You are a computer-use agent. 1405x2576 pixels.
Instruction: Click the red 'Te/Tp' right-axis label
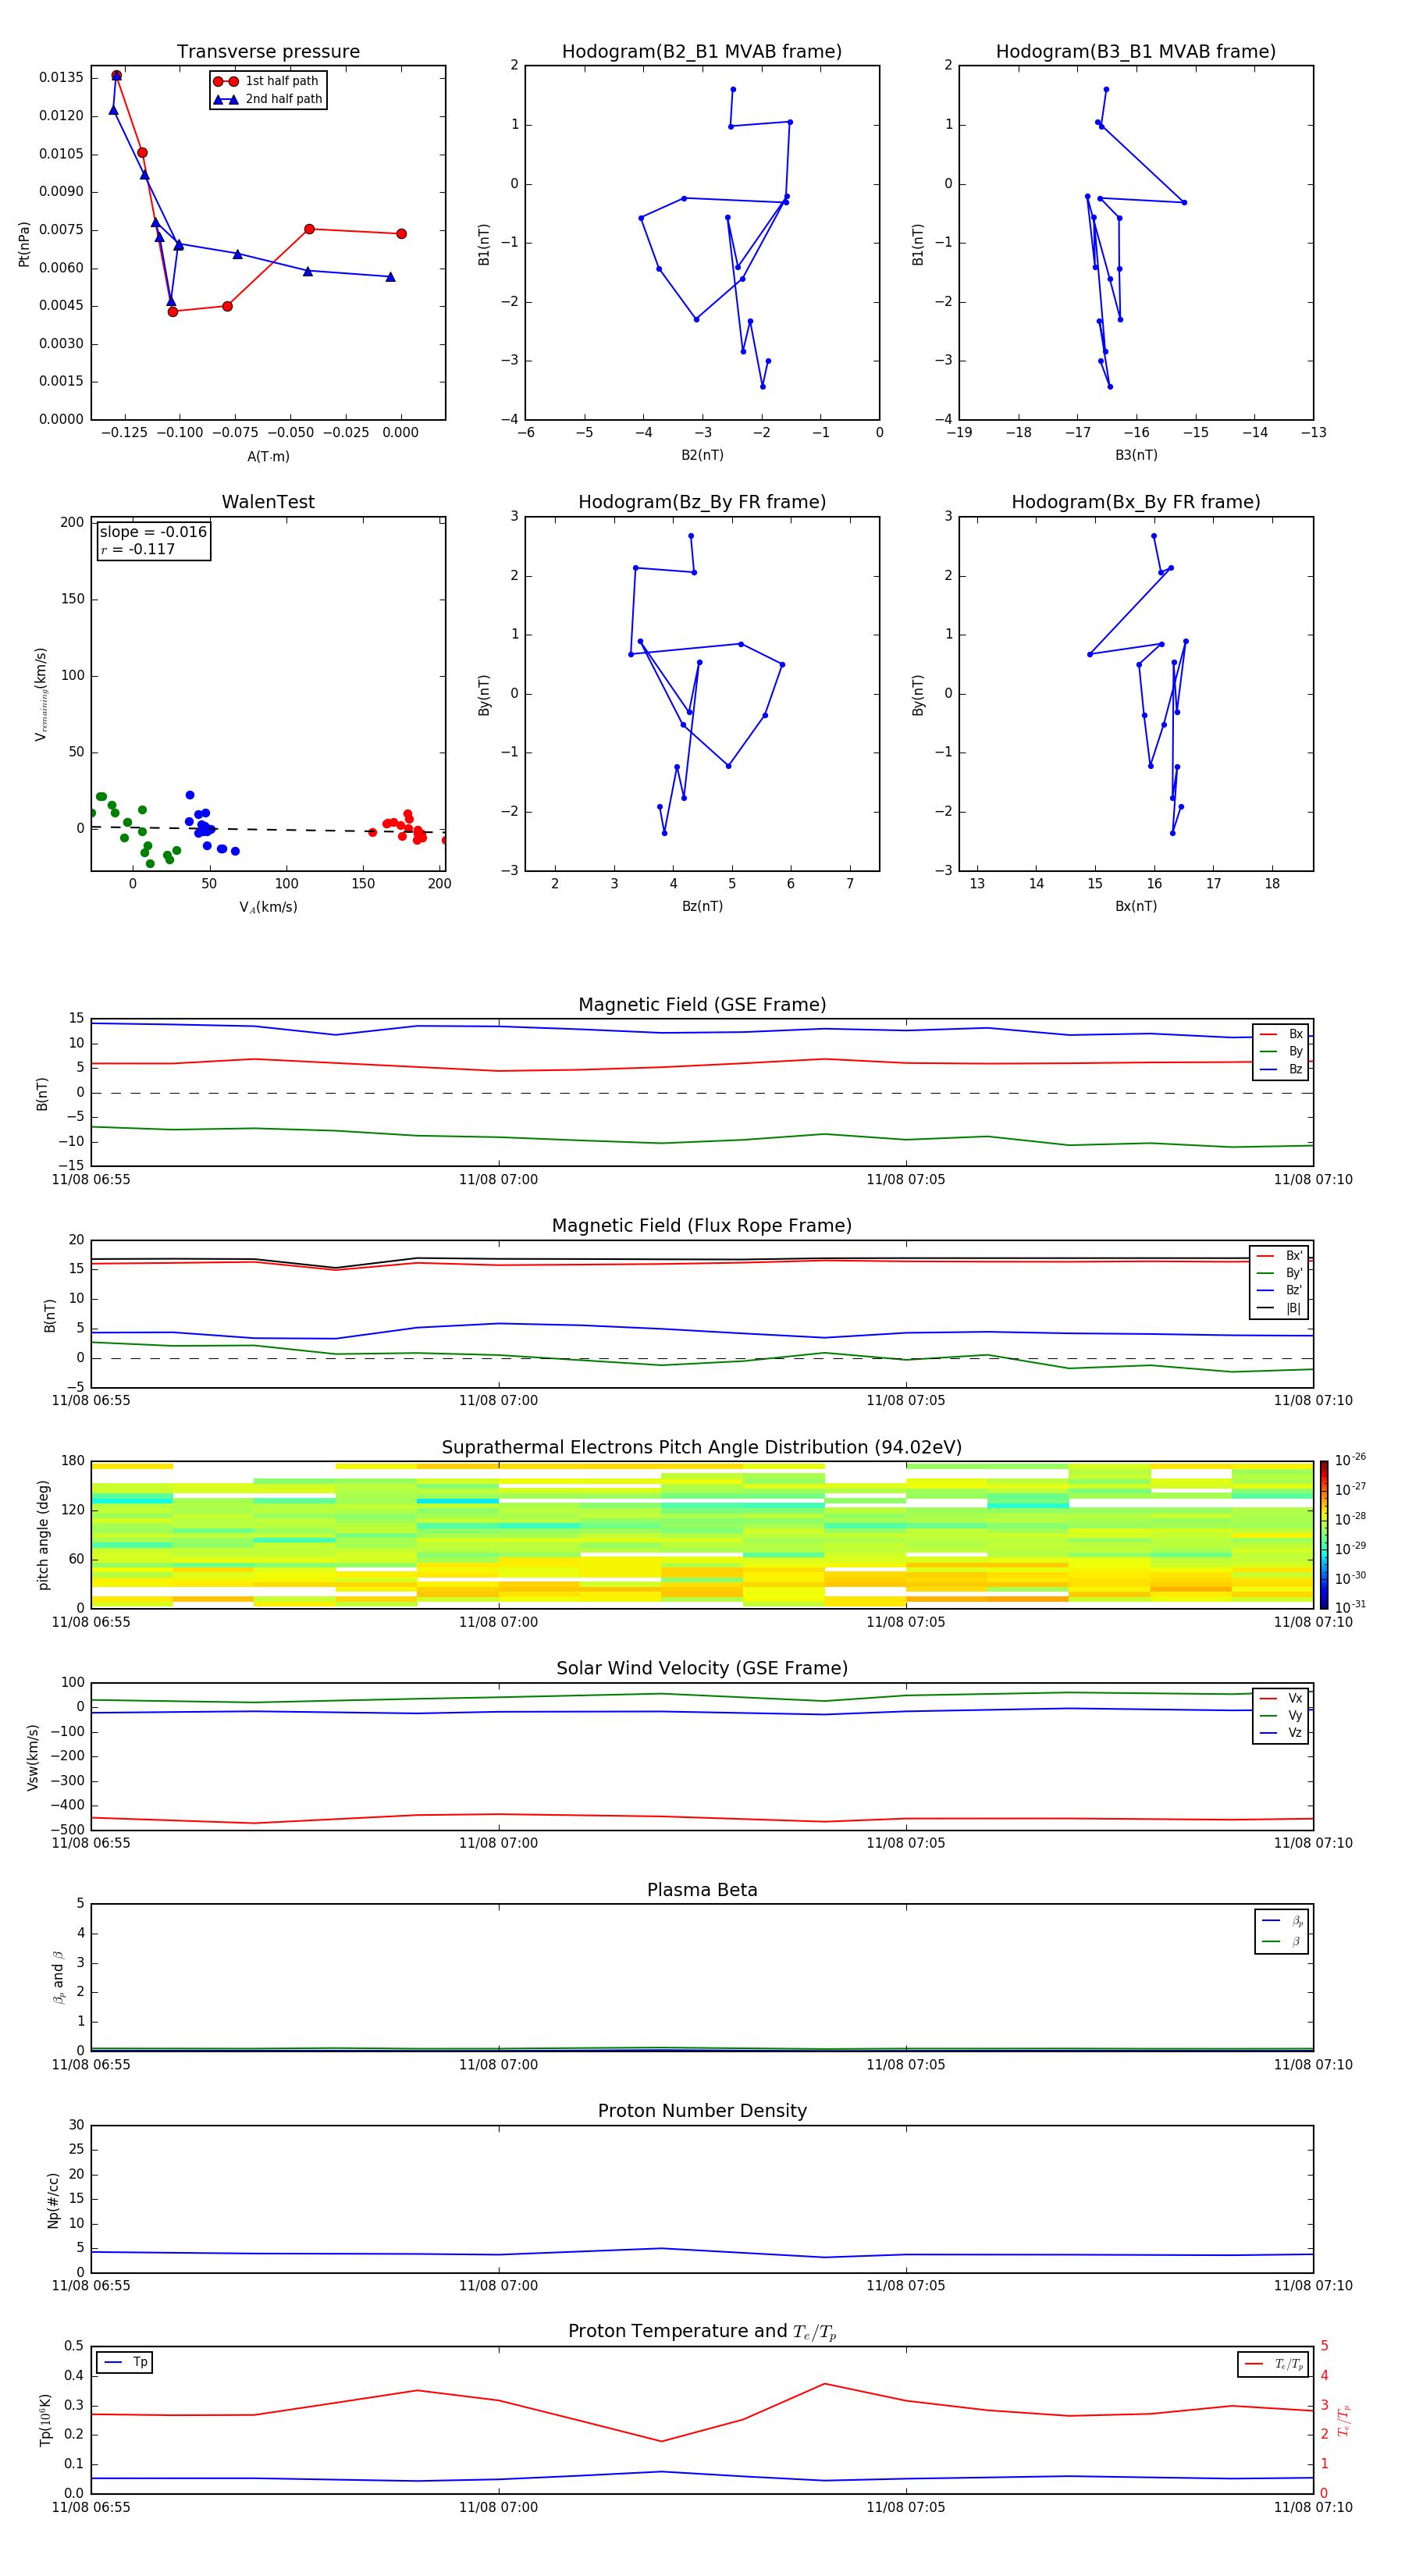(1344, 2420)
